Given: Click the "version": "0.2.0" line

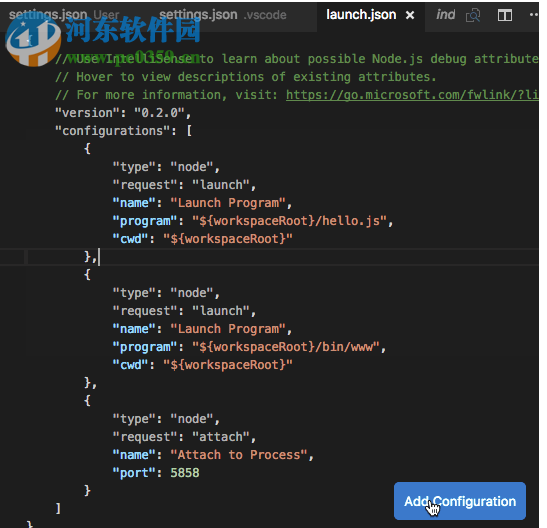Looking at the screenshot, I should tap(123, 113).
